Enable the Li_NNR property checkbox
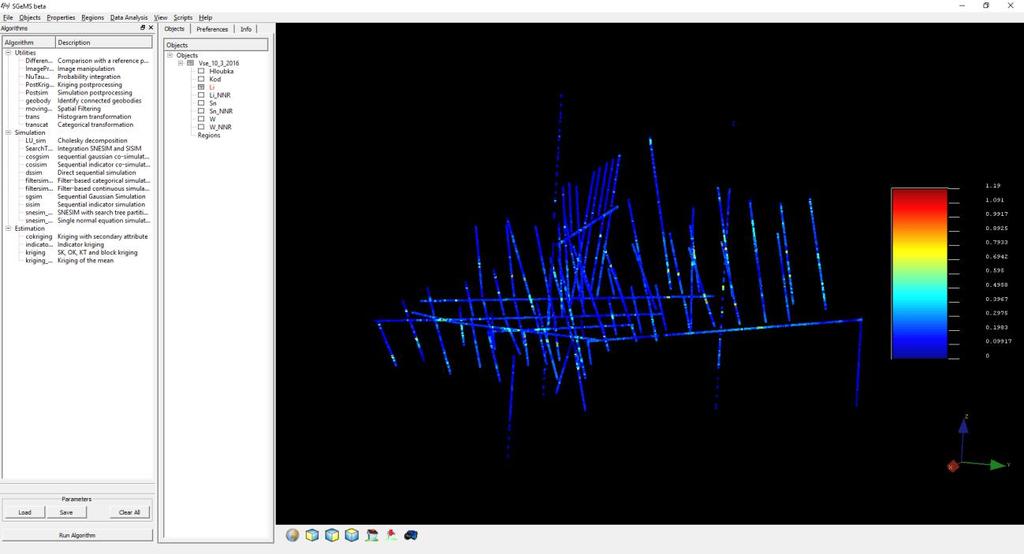Screen dimensions: 1024x554 click(201, 95)
